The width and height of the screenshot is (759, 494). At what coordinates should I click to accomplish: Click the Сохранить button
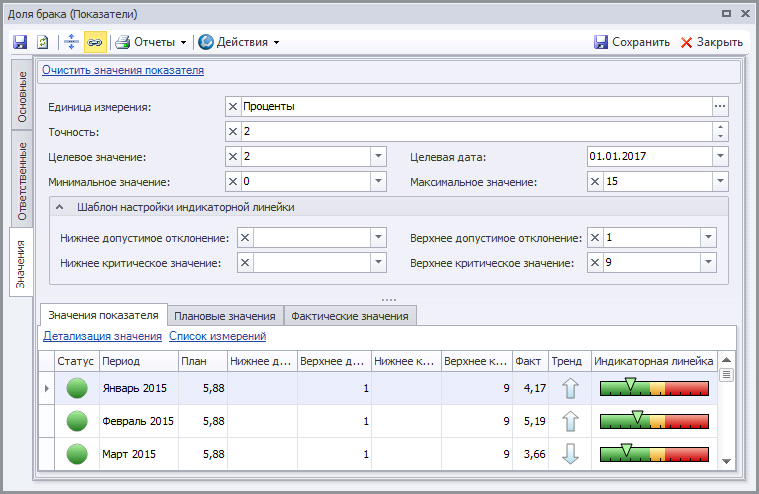632,42
